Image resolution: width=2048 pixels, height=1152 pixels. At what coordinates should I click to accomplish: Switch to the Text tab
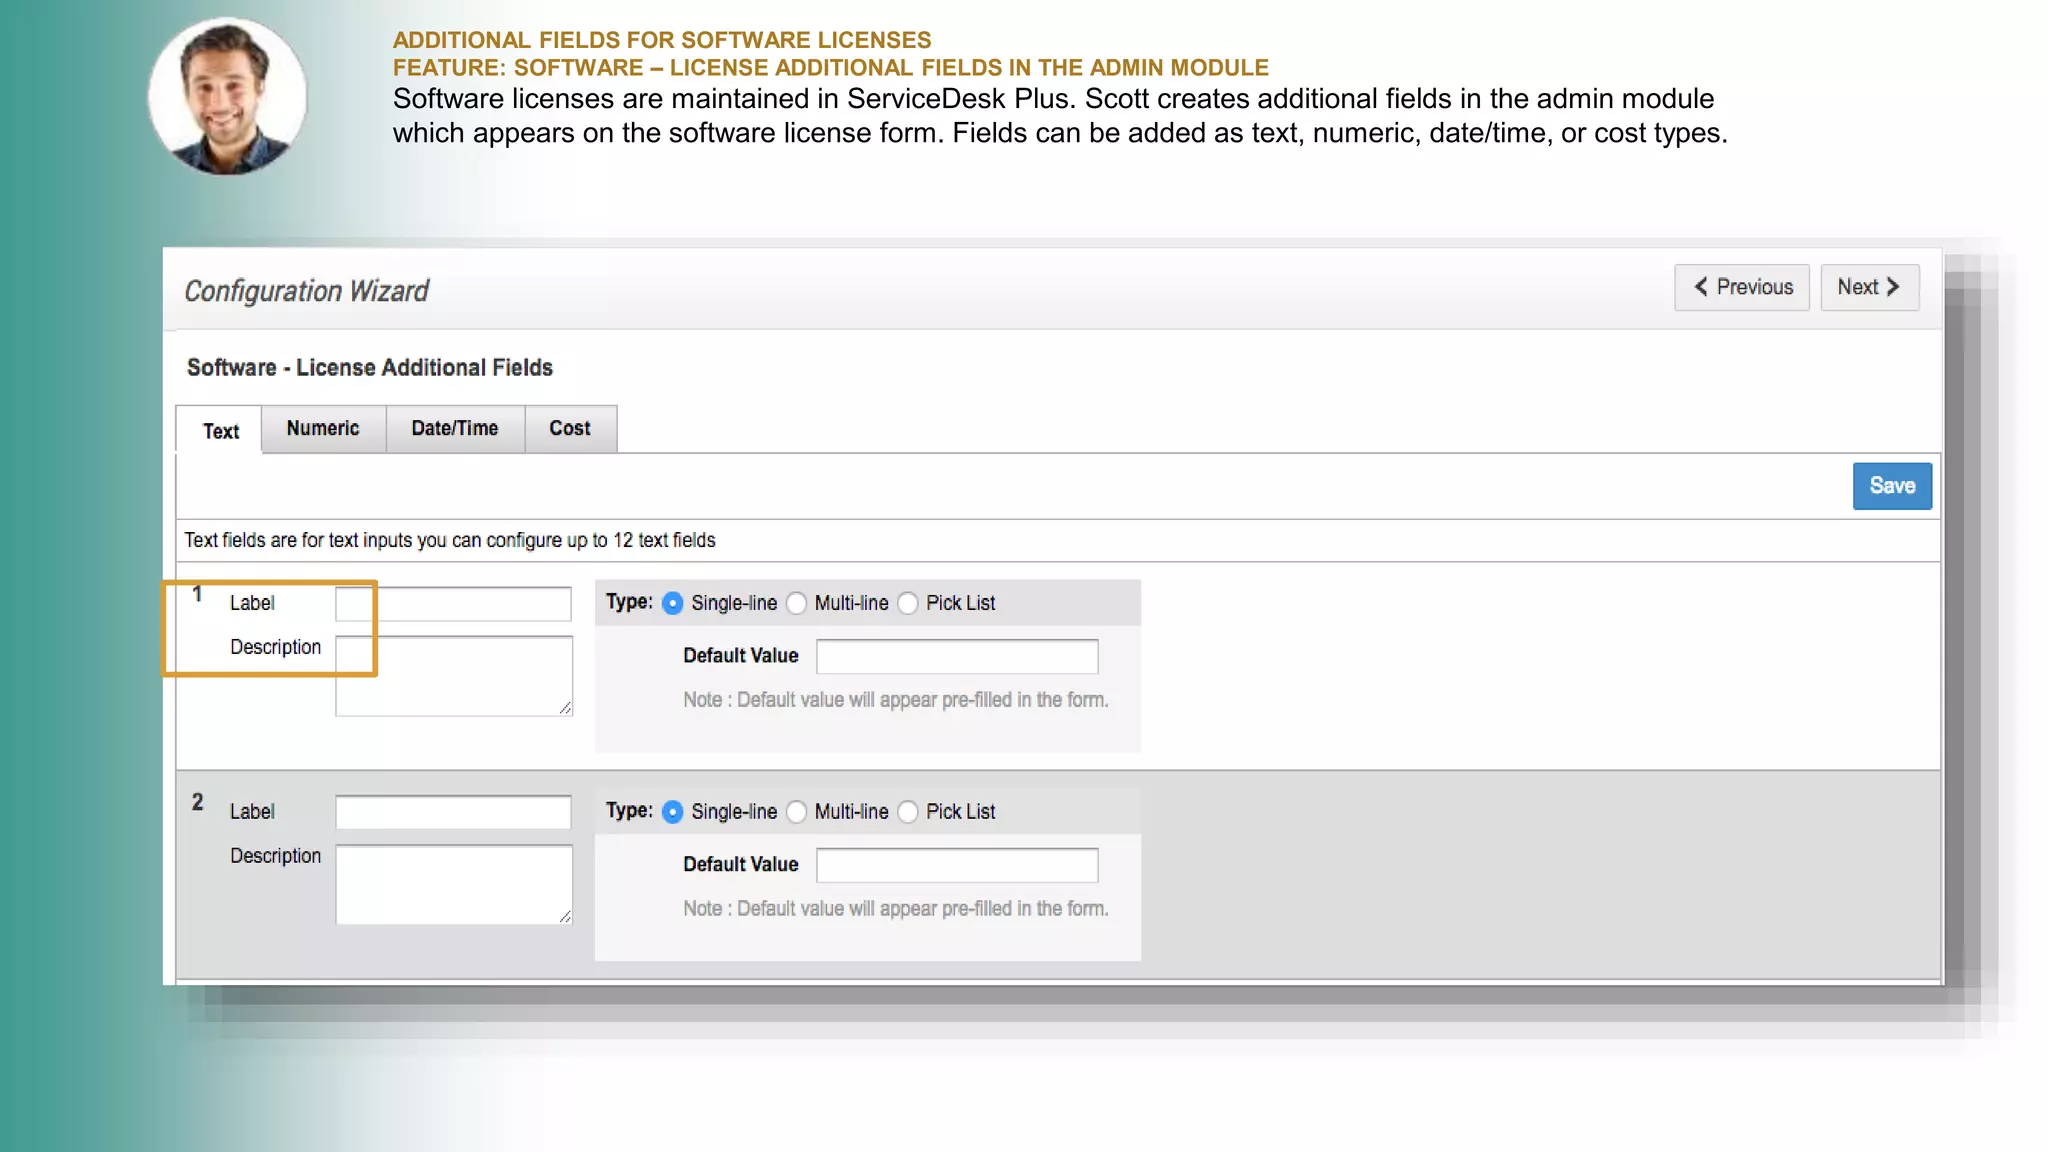point(220,430)
